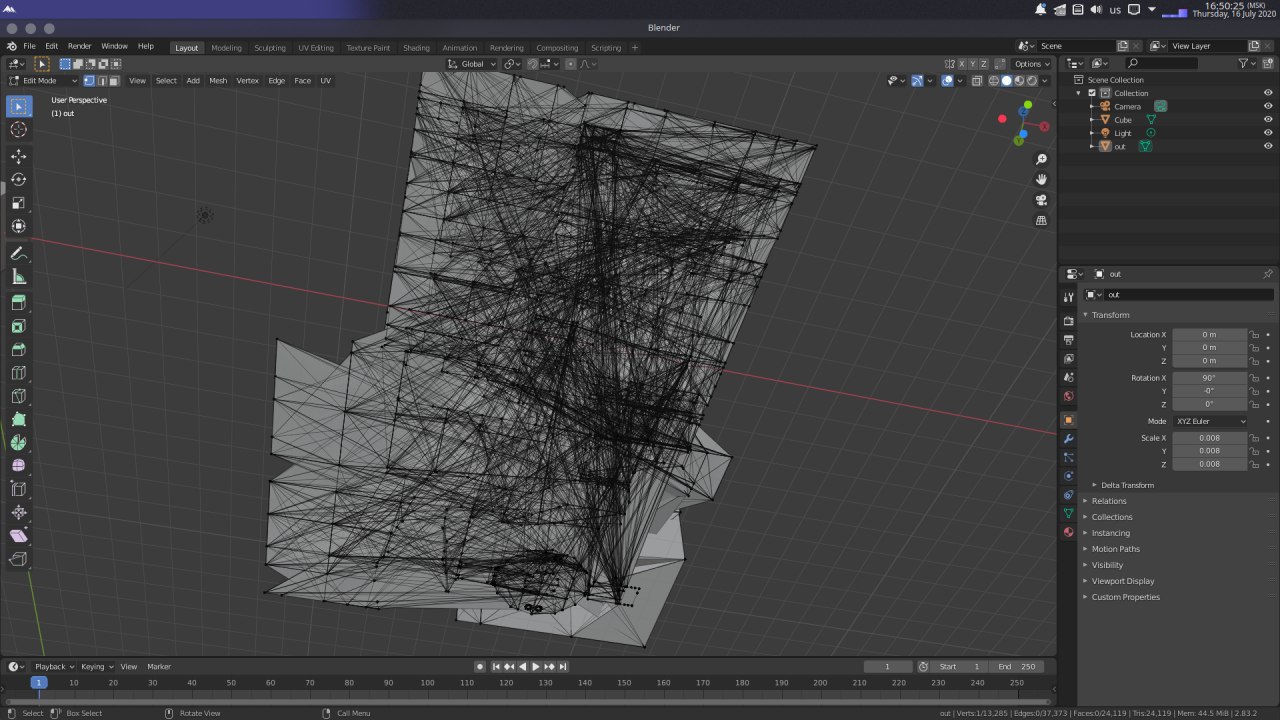This screenshot has width=1280, height=720.
Task: Enable face select mode
Action: click(114, 81)
